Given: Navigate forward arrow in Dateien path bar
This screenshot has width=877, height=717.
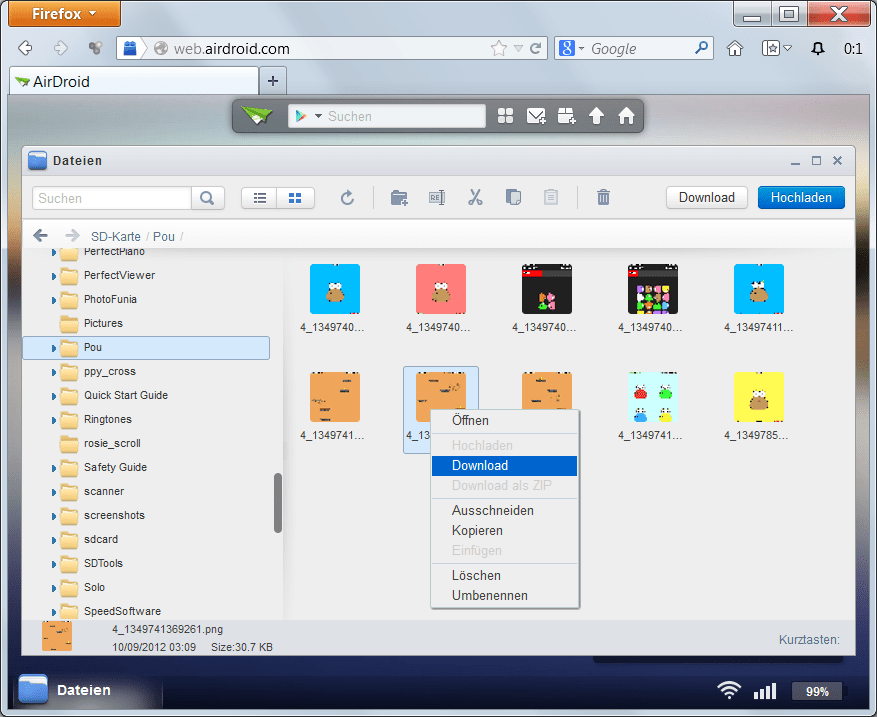Looking at the screenshot, I should 72,235.
